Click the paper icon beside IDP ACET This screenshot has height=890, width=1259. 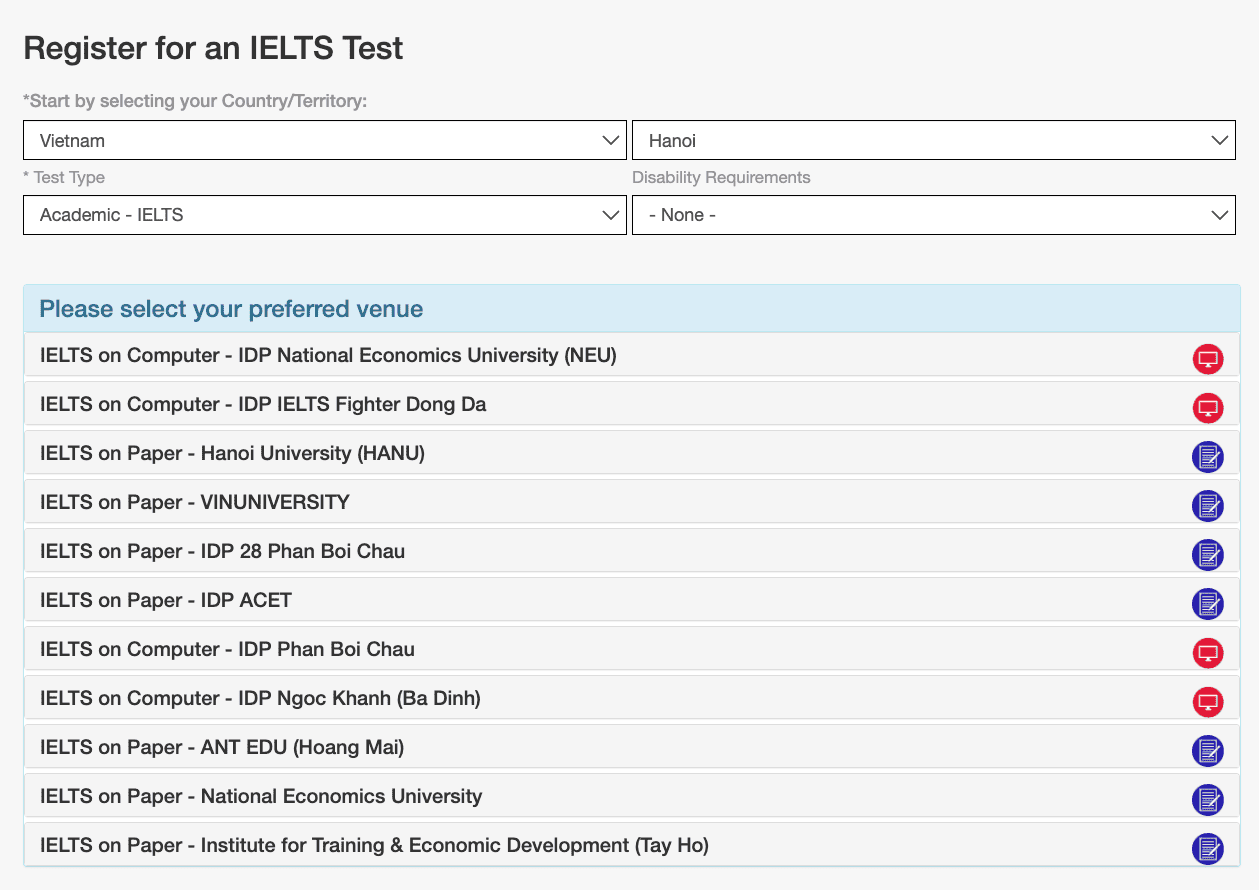1207,604
